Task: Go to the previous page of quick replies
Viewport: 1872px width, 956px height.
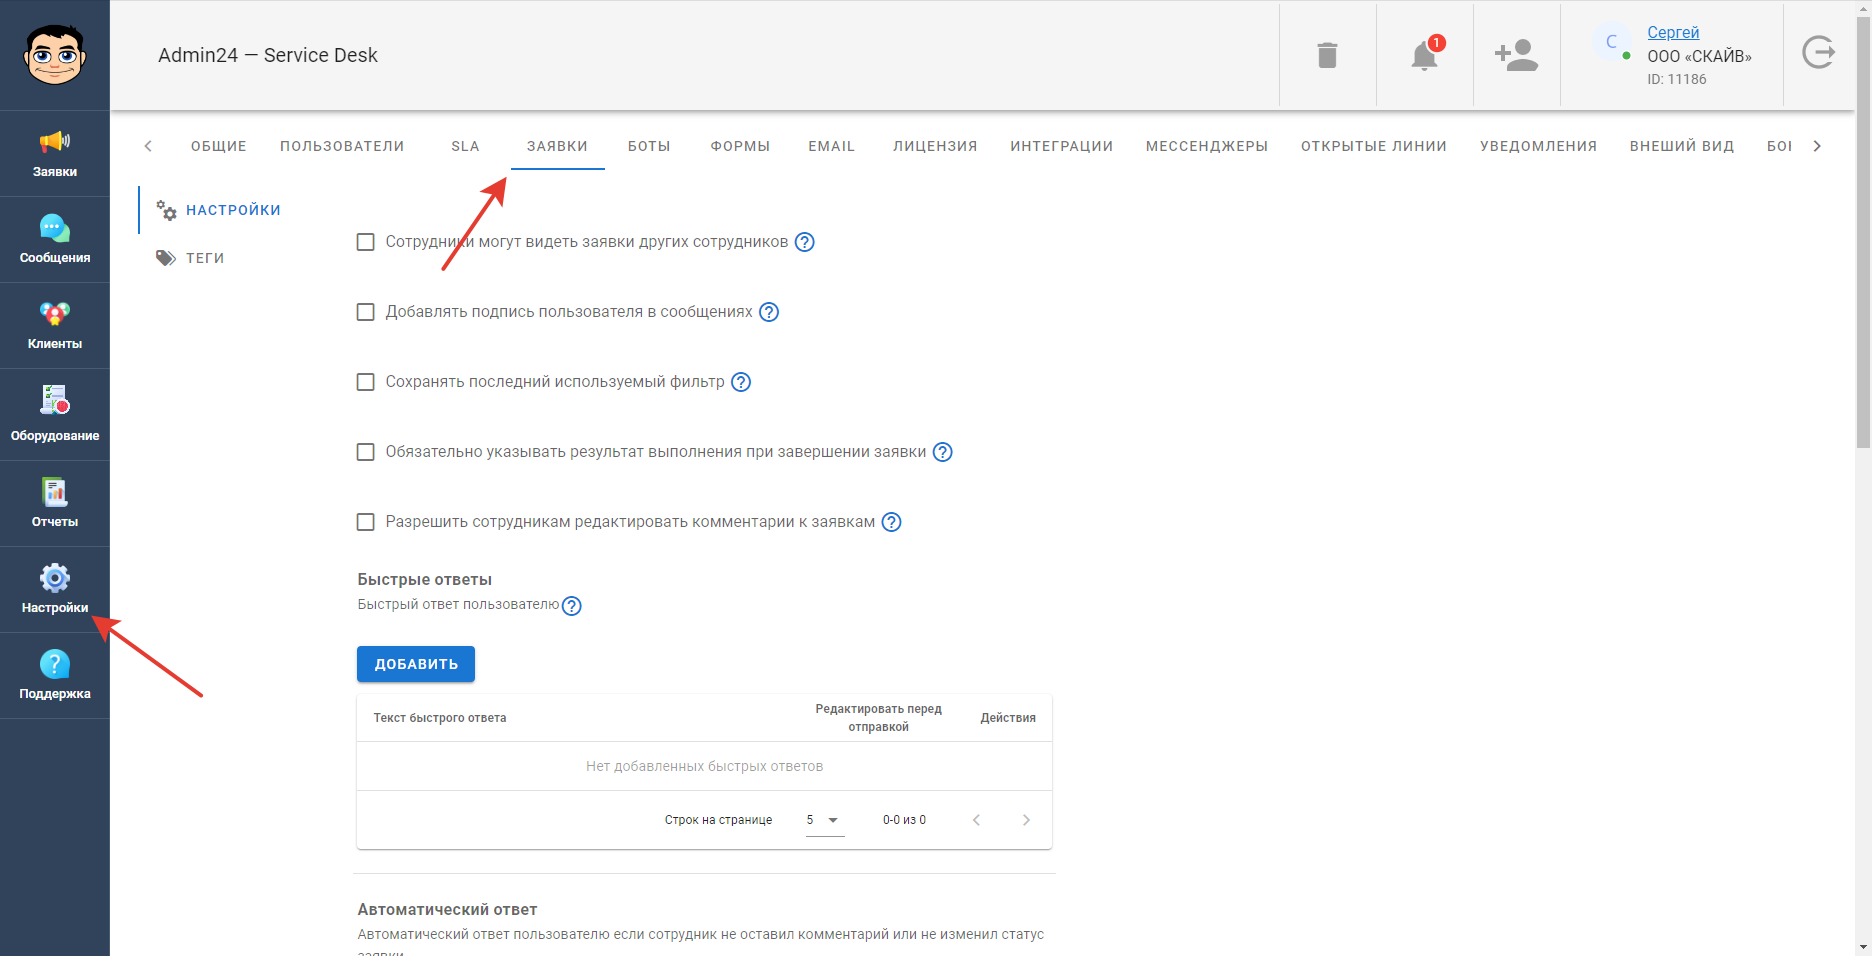Action: click(x=977, y=820)
